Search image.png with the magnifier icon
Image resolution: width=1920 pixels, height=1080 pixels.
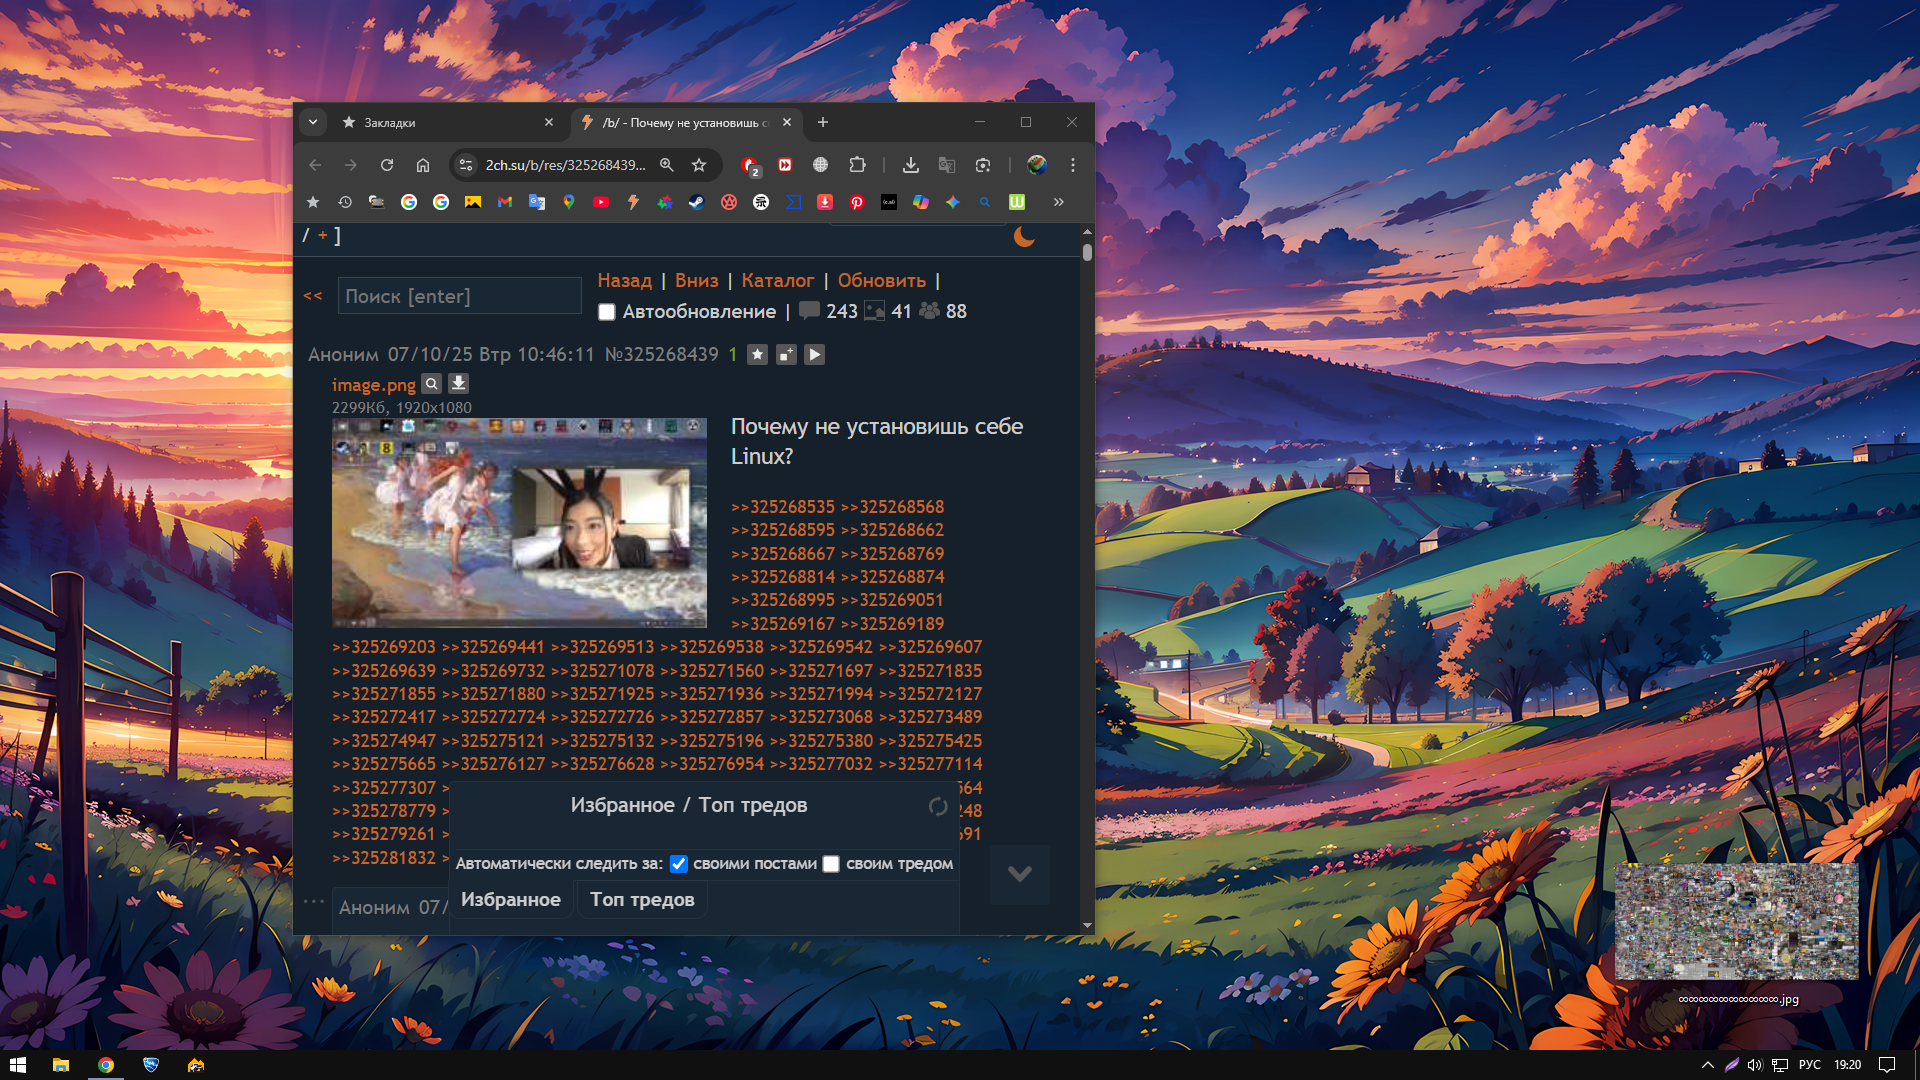431,384
